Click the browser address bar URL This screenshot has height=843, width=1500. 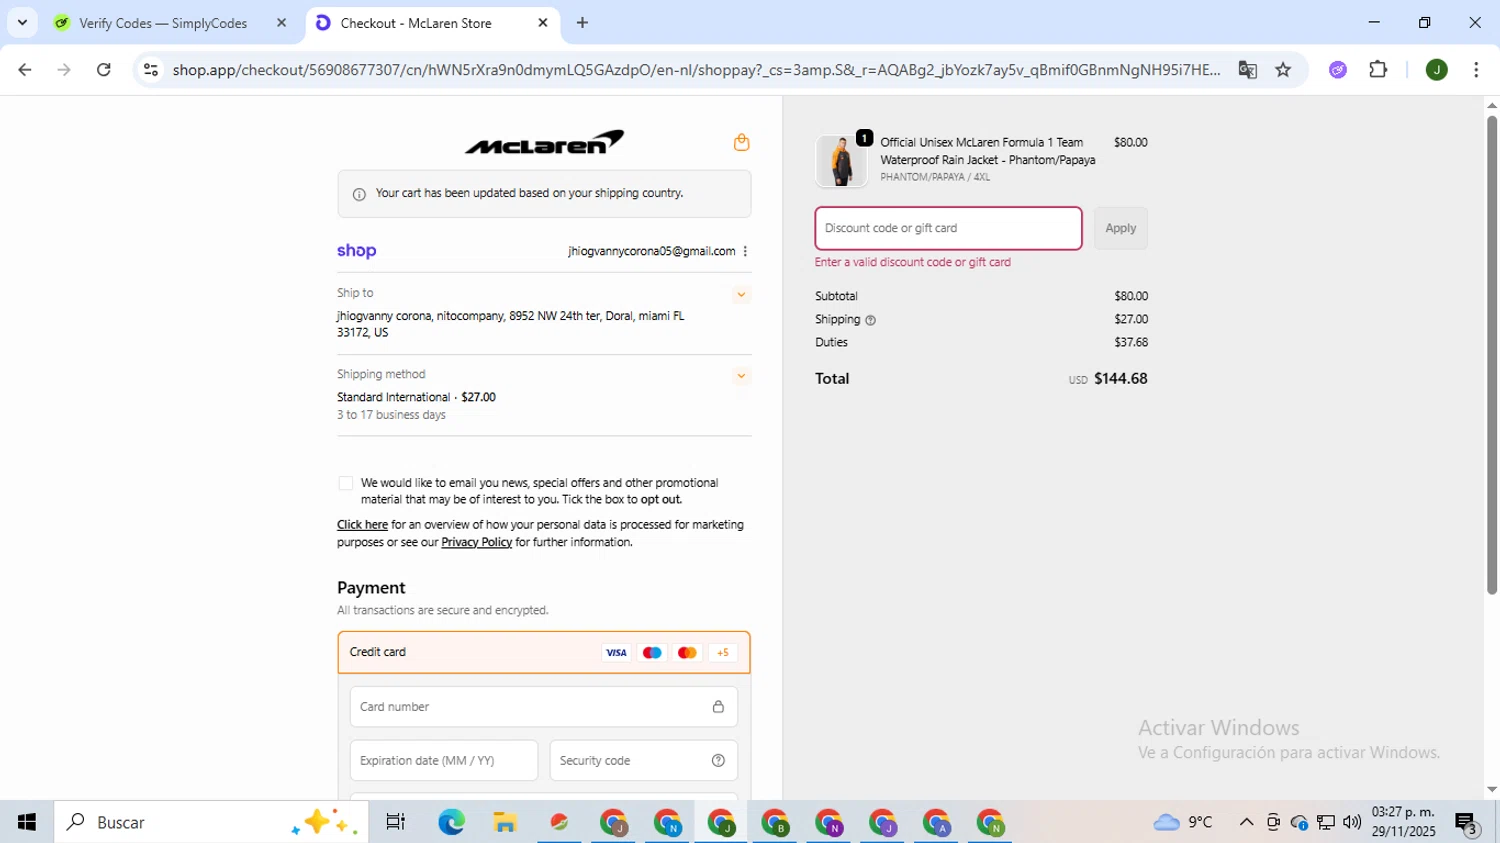pos(696,69)
